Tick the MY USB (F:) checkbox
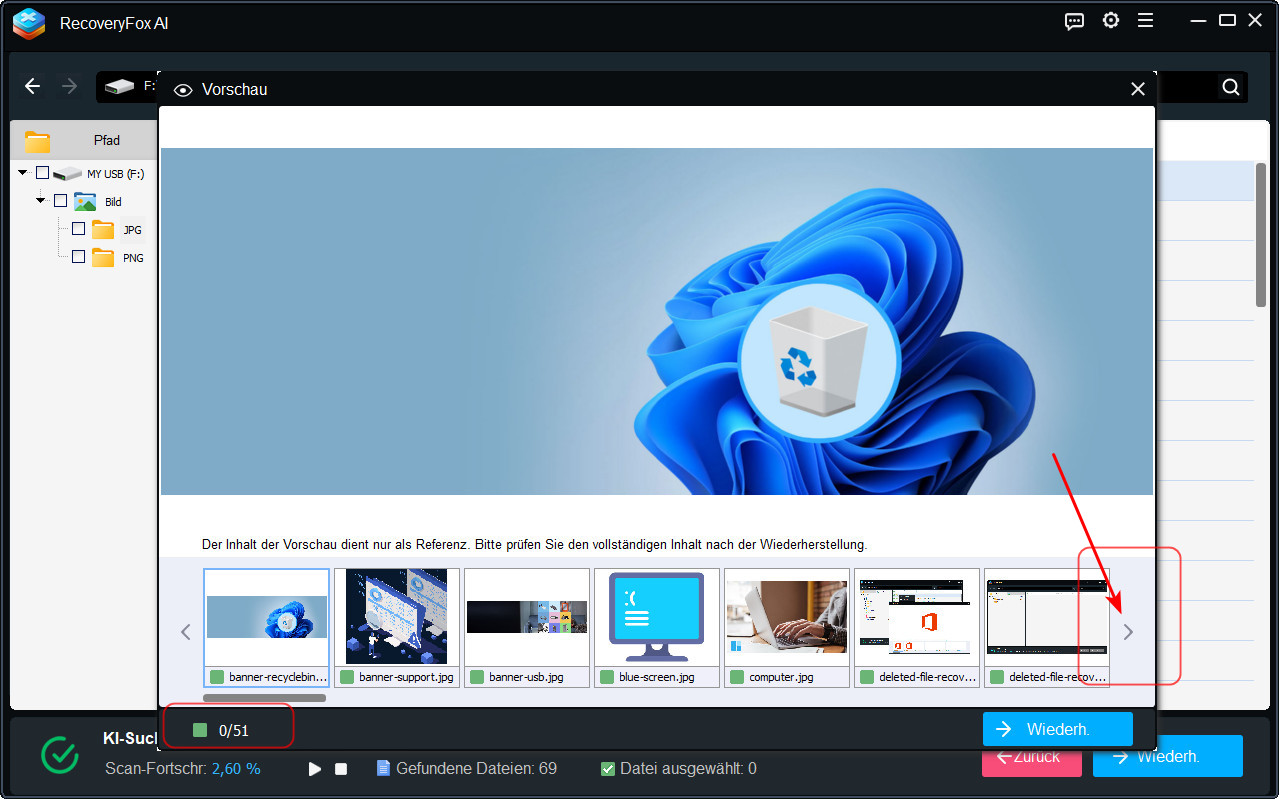1279x799 pixels. point(42,173)
